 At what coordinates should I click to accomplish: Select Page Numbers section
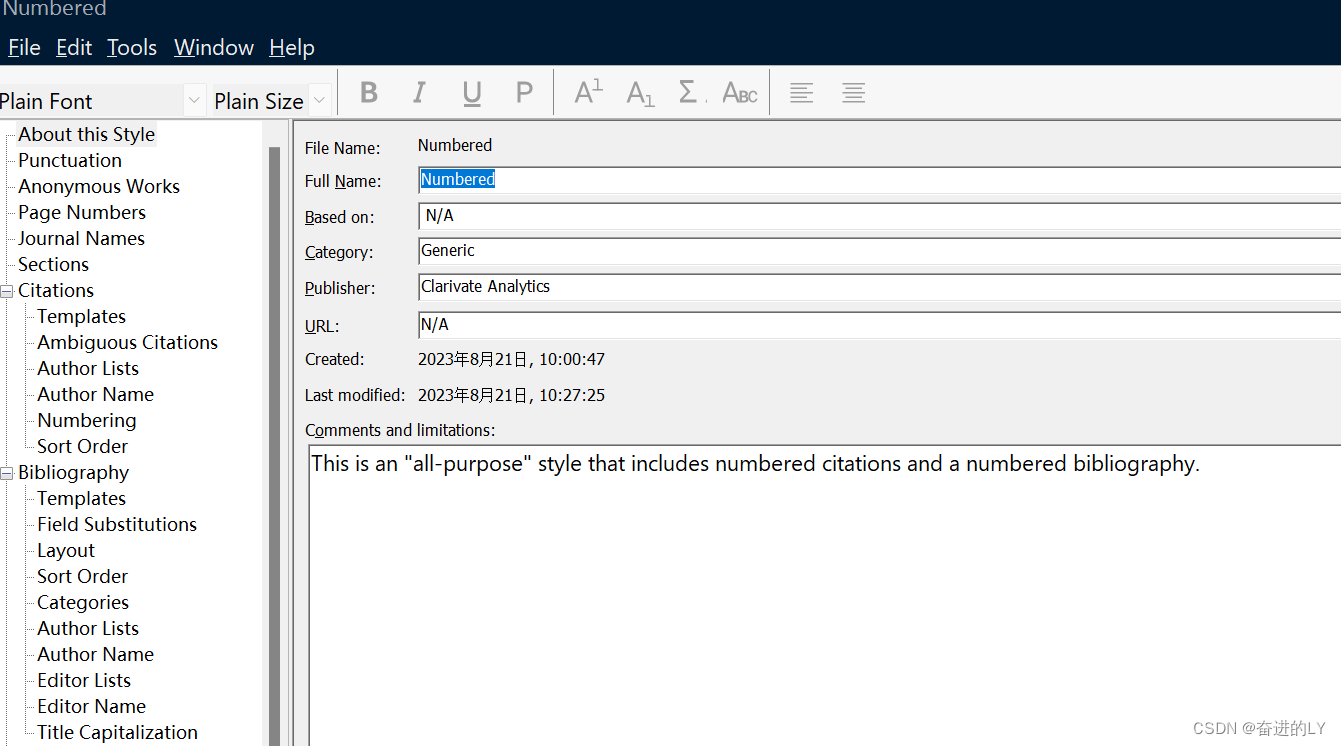(x=82, y=212)
